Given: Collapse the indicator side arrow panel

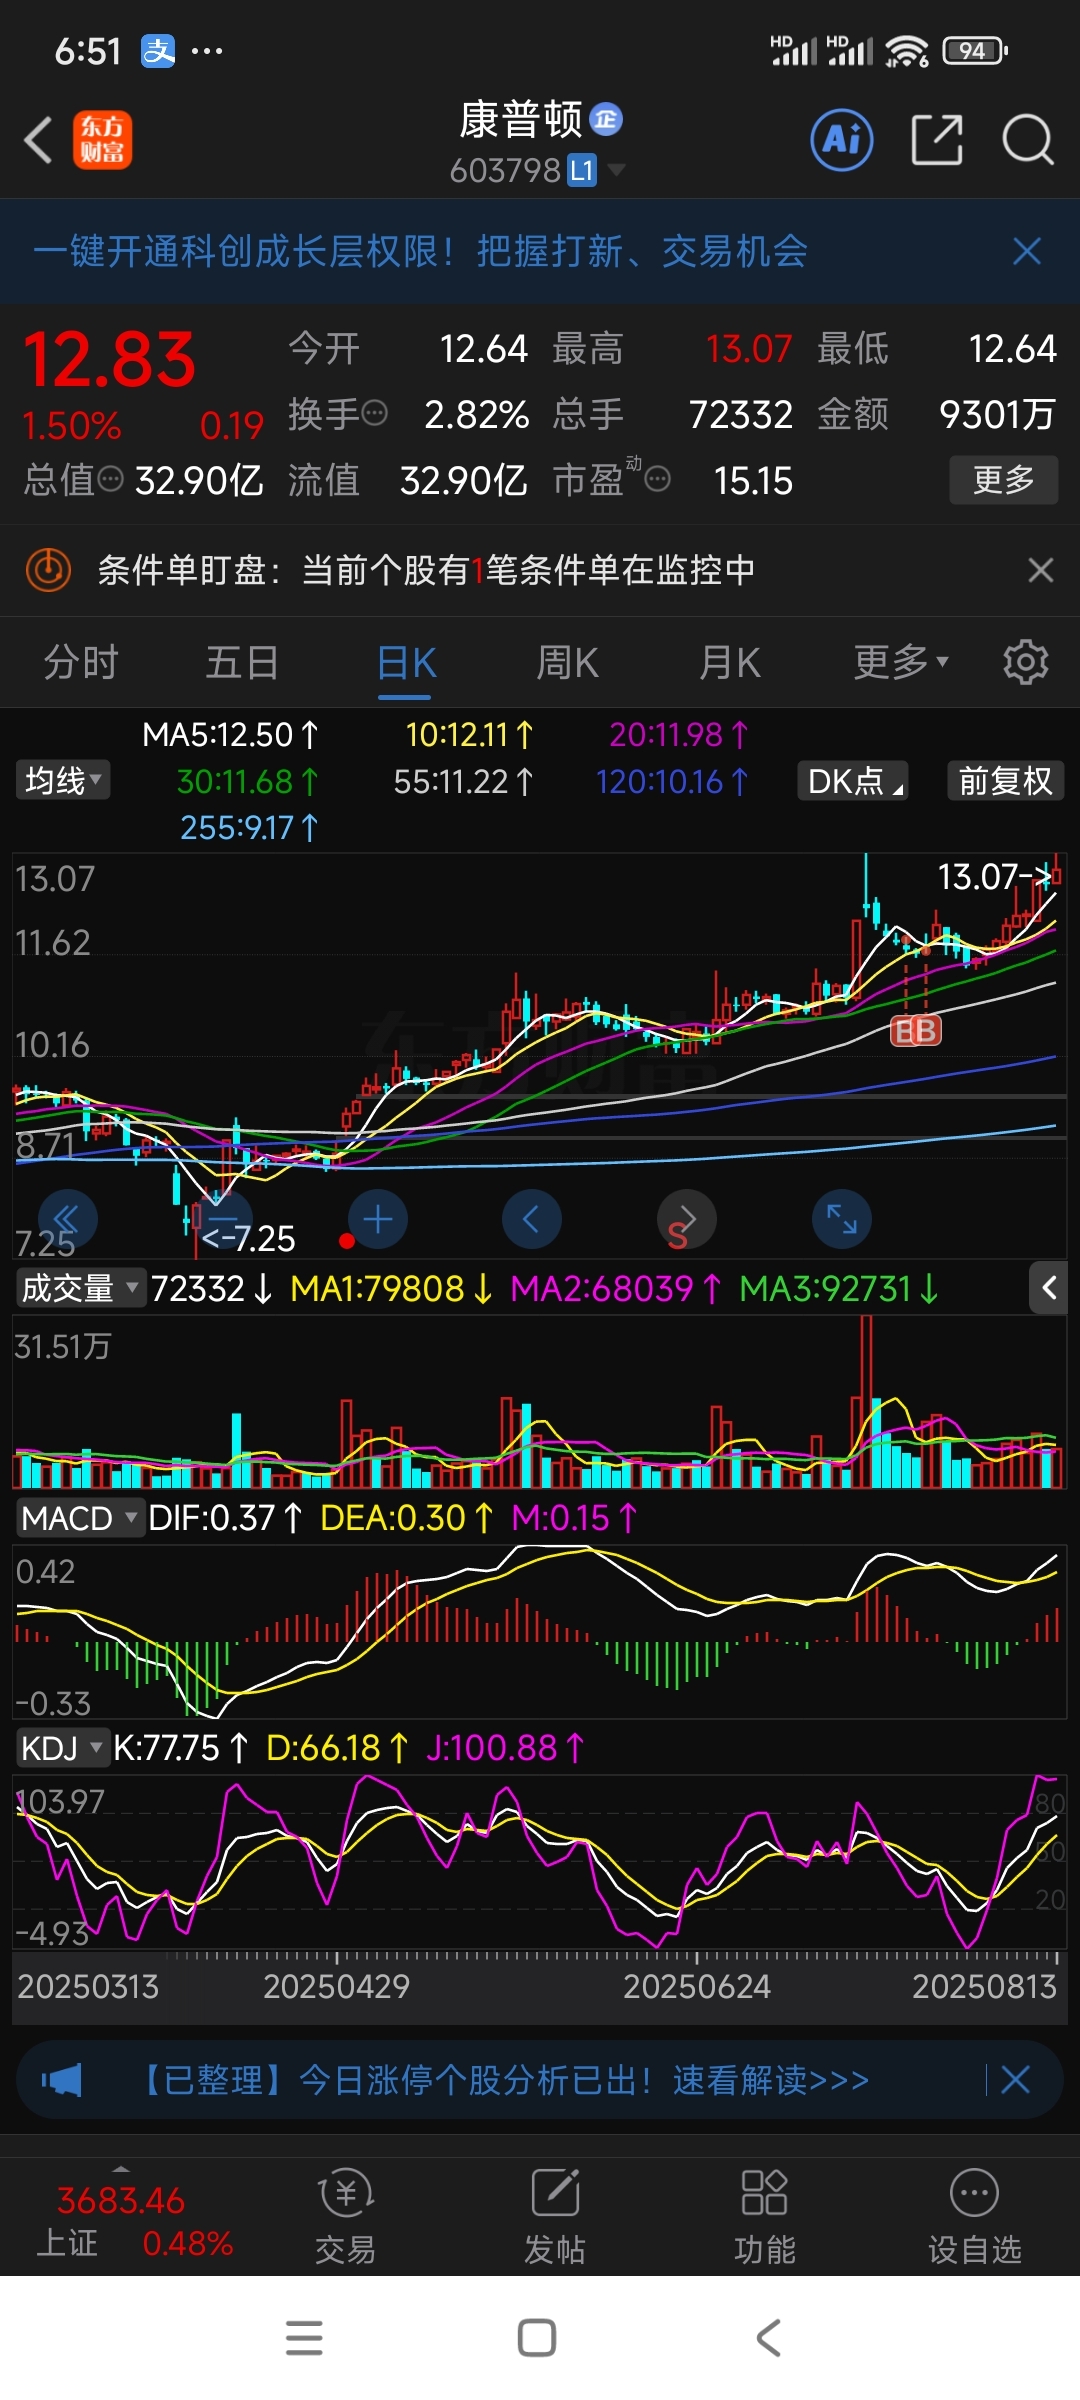Looking at the screenshot, I should pos(1048,1288).
